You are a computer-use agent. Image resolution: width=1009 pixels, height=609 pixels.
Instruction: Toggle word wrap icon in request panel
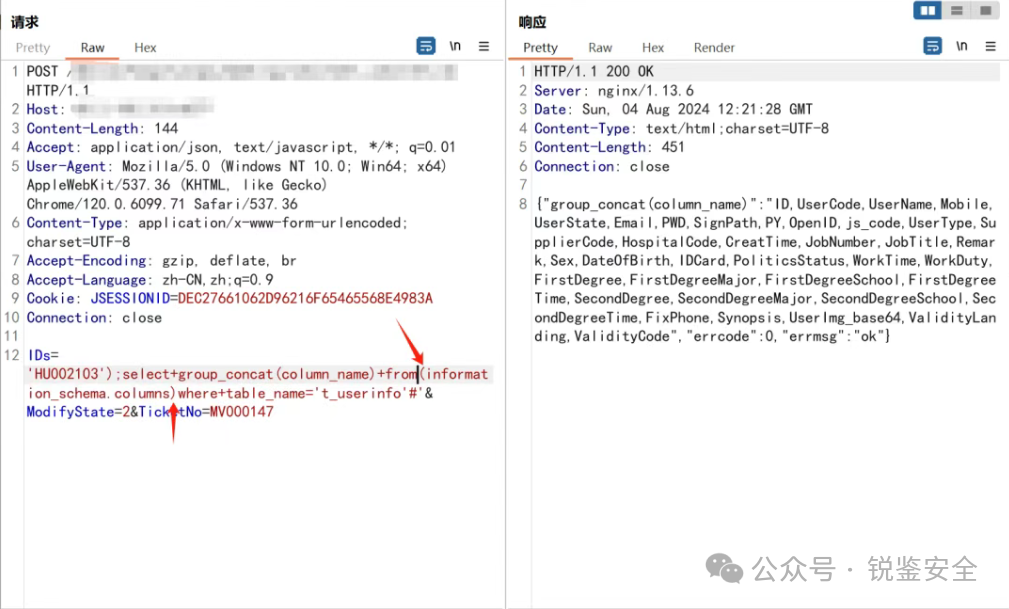pos(425,46)
